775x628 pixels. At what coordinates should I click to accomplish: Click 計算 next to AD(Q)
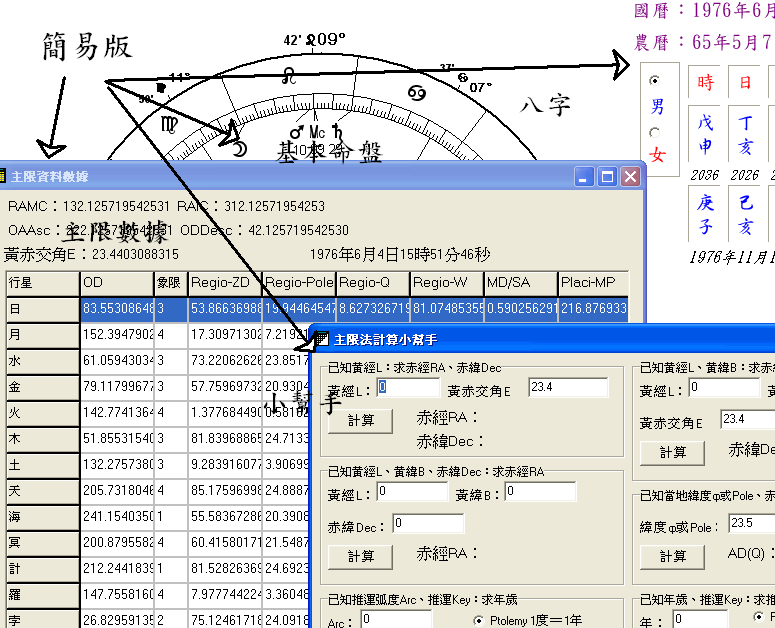[672, 557]
